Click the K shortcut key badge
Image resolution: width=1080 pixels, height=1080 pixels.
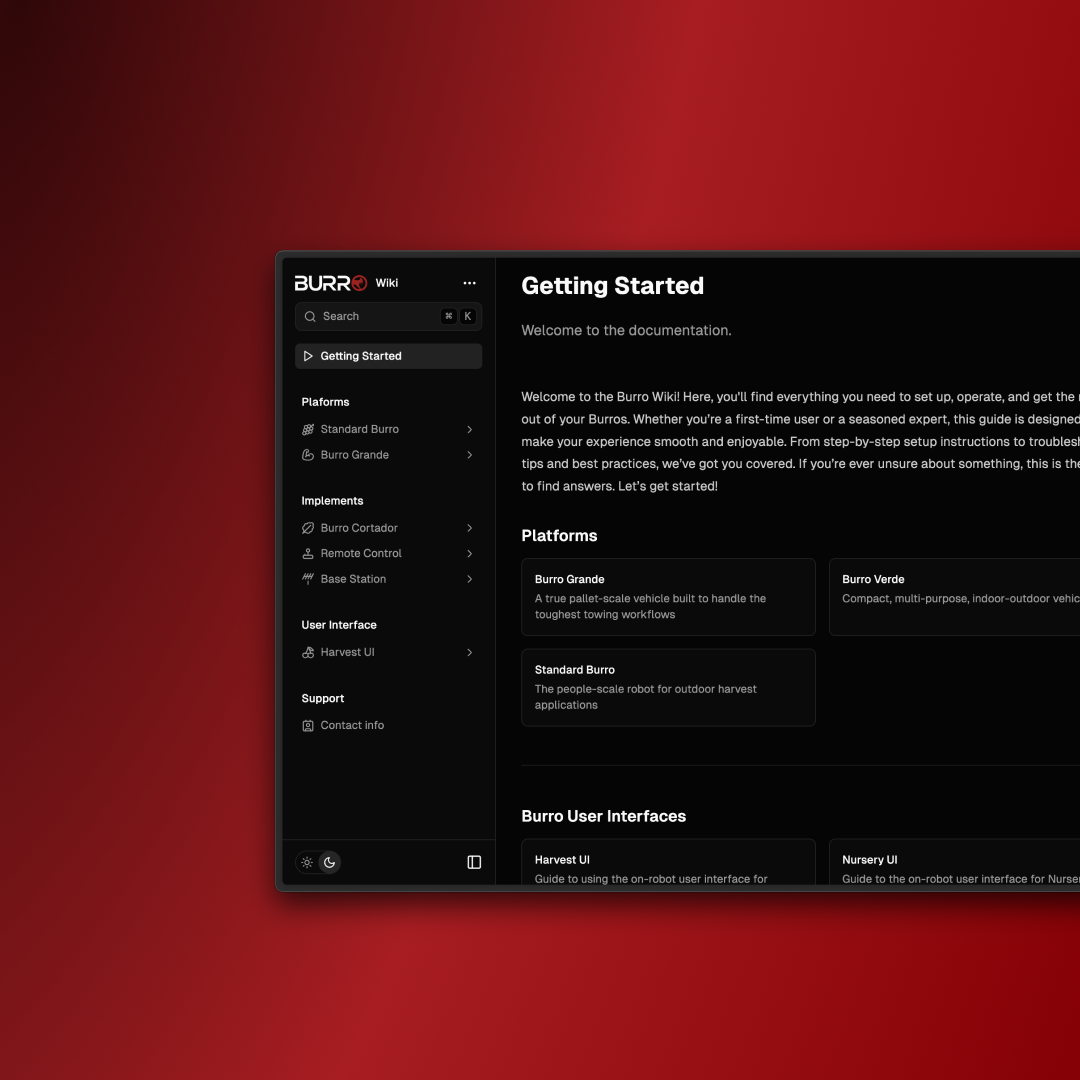tap(468, 316)
